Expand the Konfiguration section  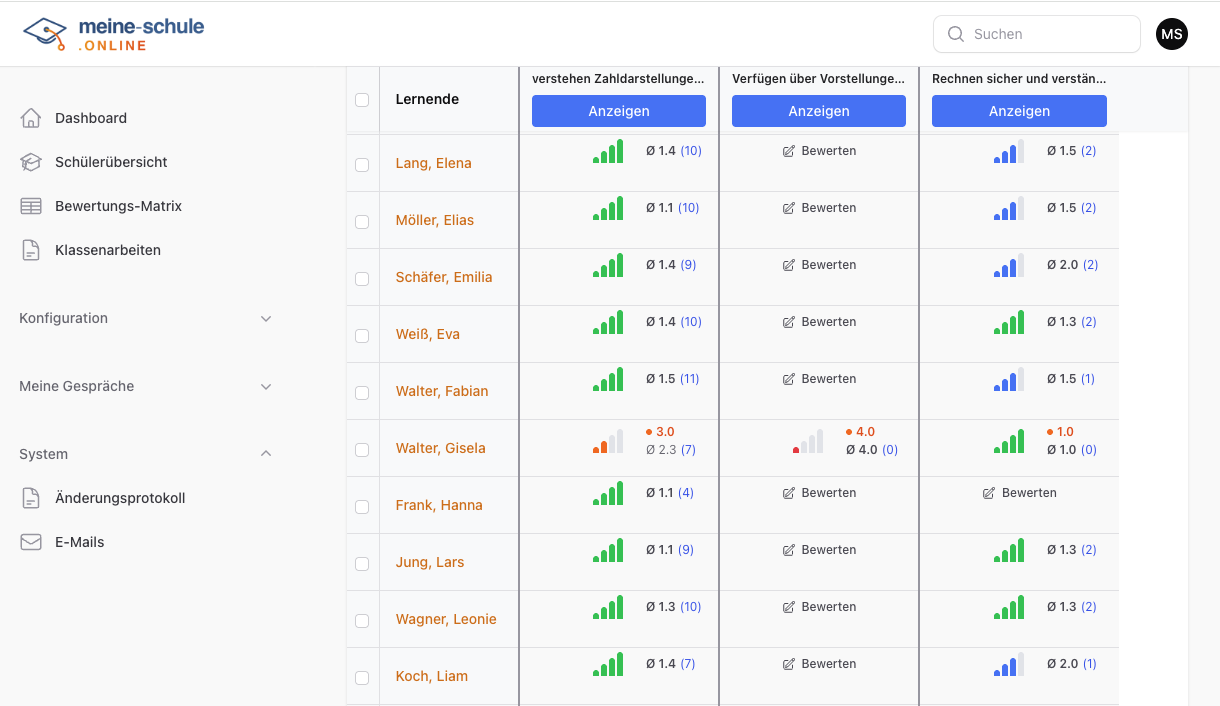[145, 318]
